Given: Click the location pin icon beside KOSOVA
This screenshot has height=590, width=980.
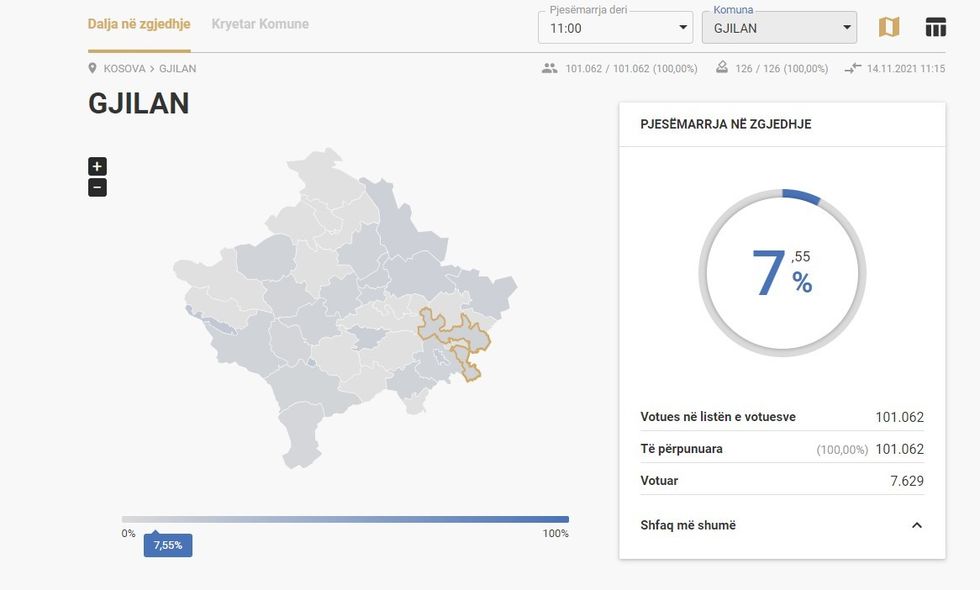Looking at the screenshot, I should [93, 69].
